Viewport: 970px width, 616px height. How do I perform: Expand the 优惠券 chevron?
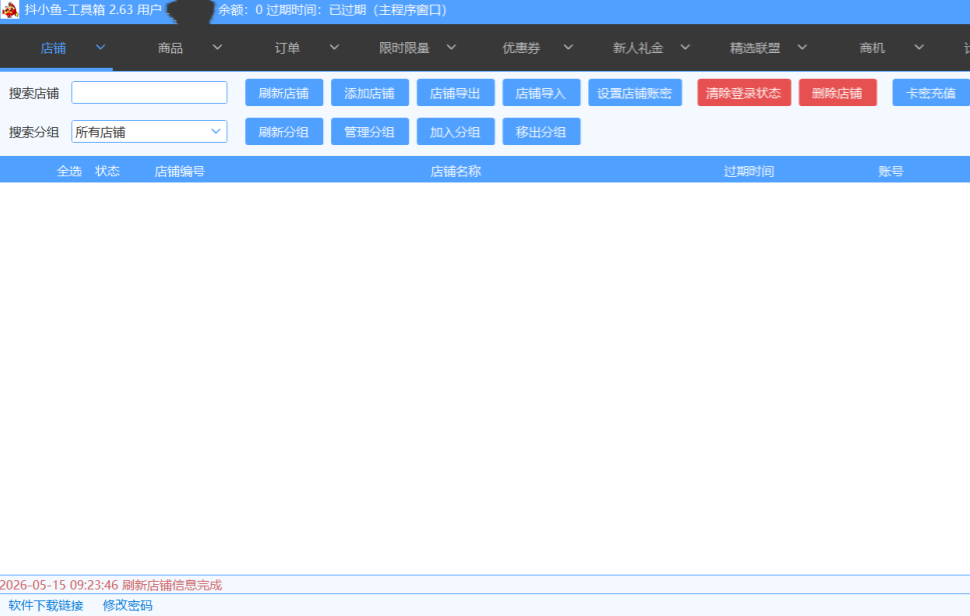click(569, 47)
